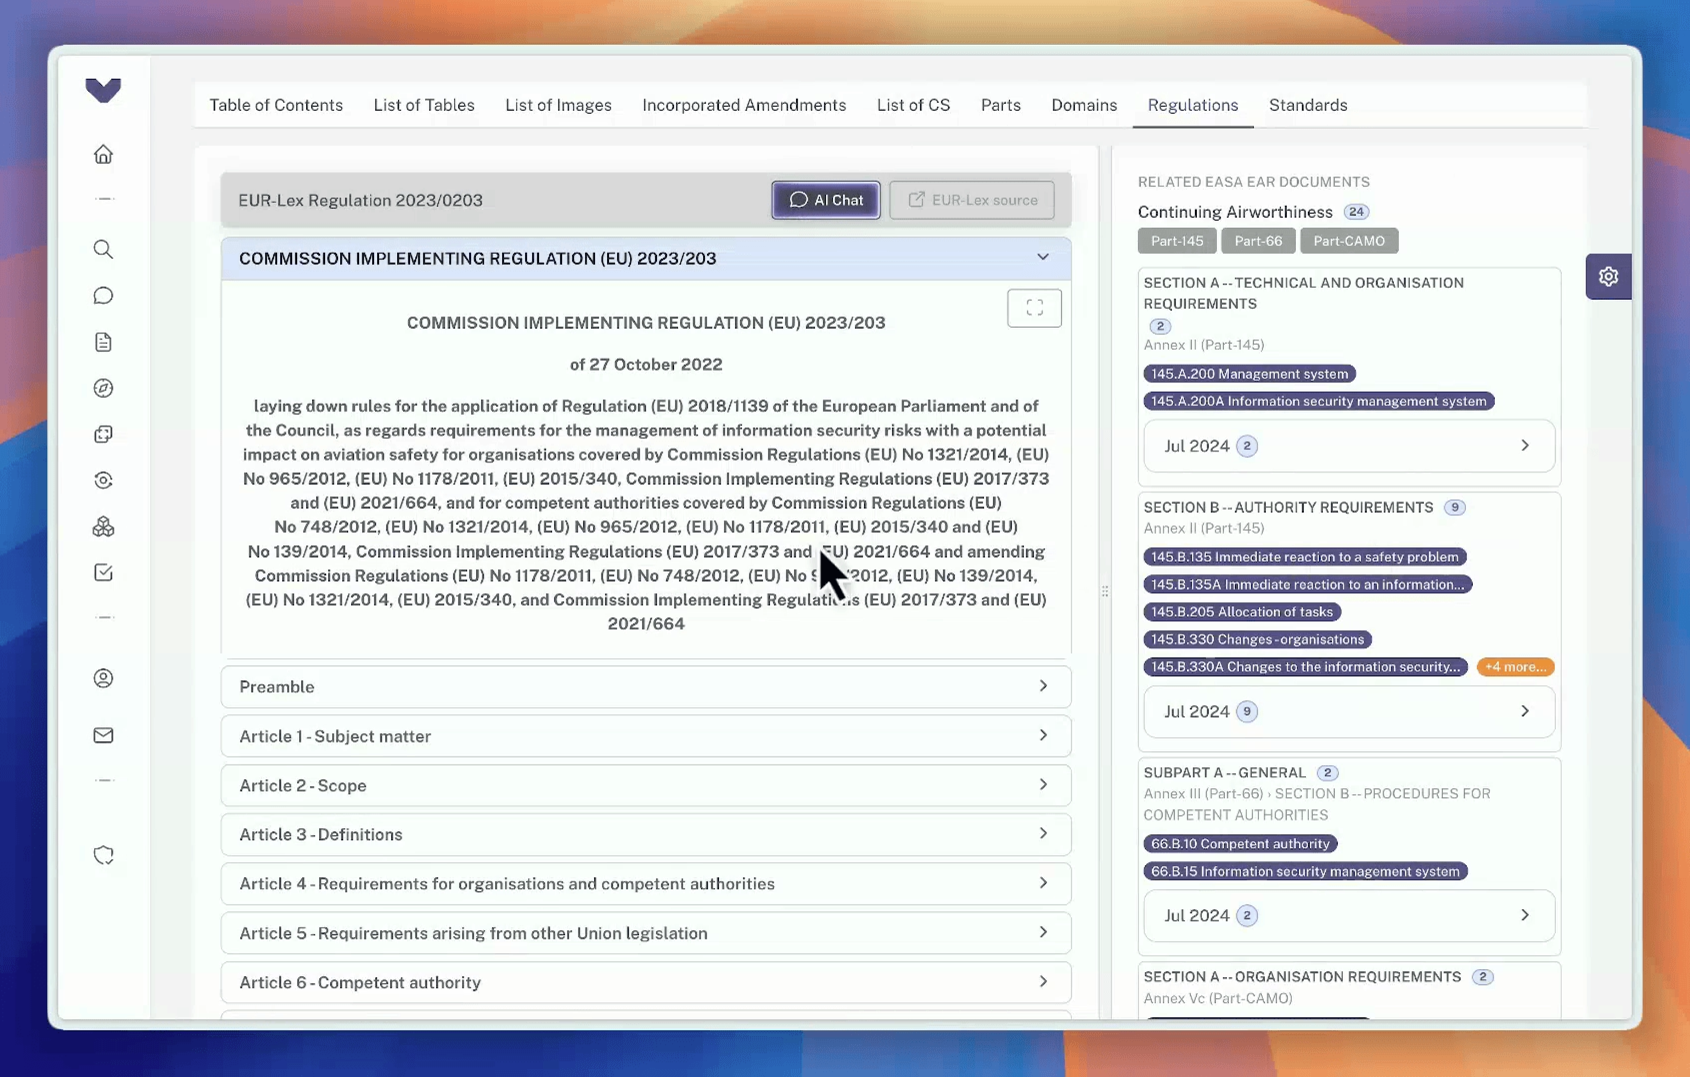The width and height of the screenshot is (1690, 1077).
Task: Switch to the Incorporated Amendments tab
Action: [x=744, y=105]
